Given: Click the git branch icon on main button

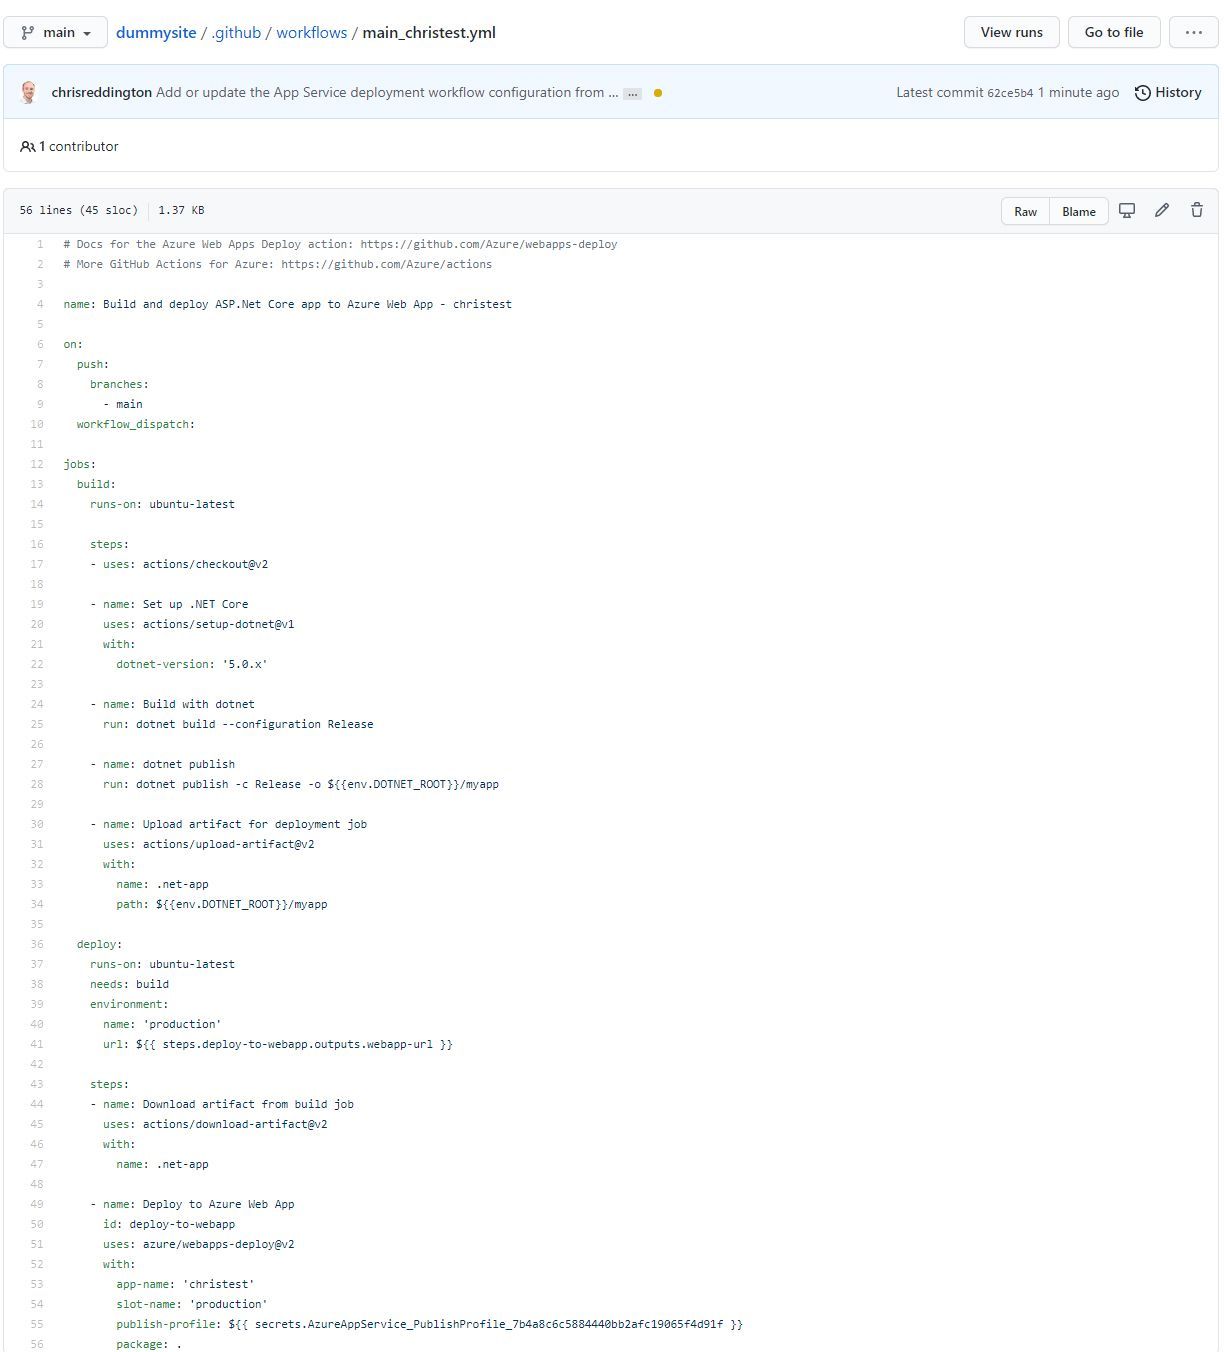Looking at the screenshot, I should click(27, 33).
